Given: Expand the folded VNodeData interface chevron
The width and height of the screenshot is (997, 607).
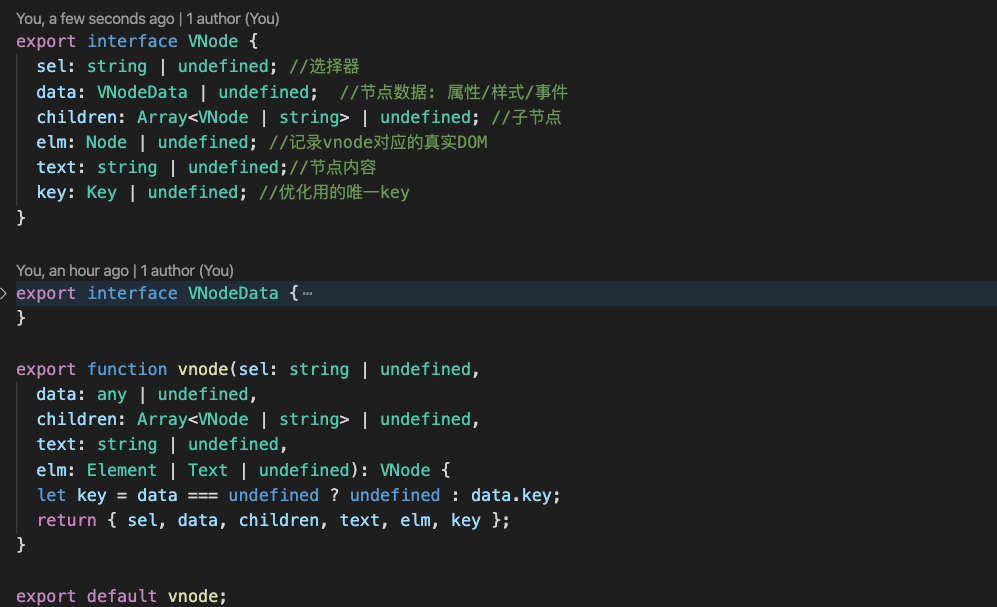Looking at the screenshot, I should click(x=5, y=293).
